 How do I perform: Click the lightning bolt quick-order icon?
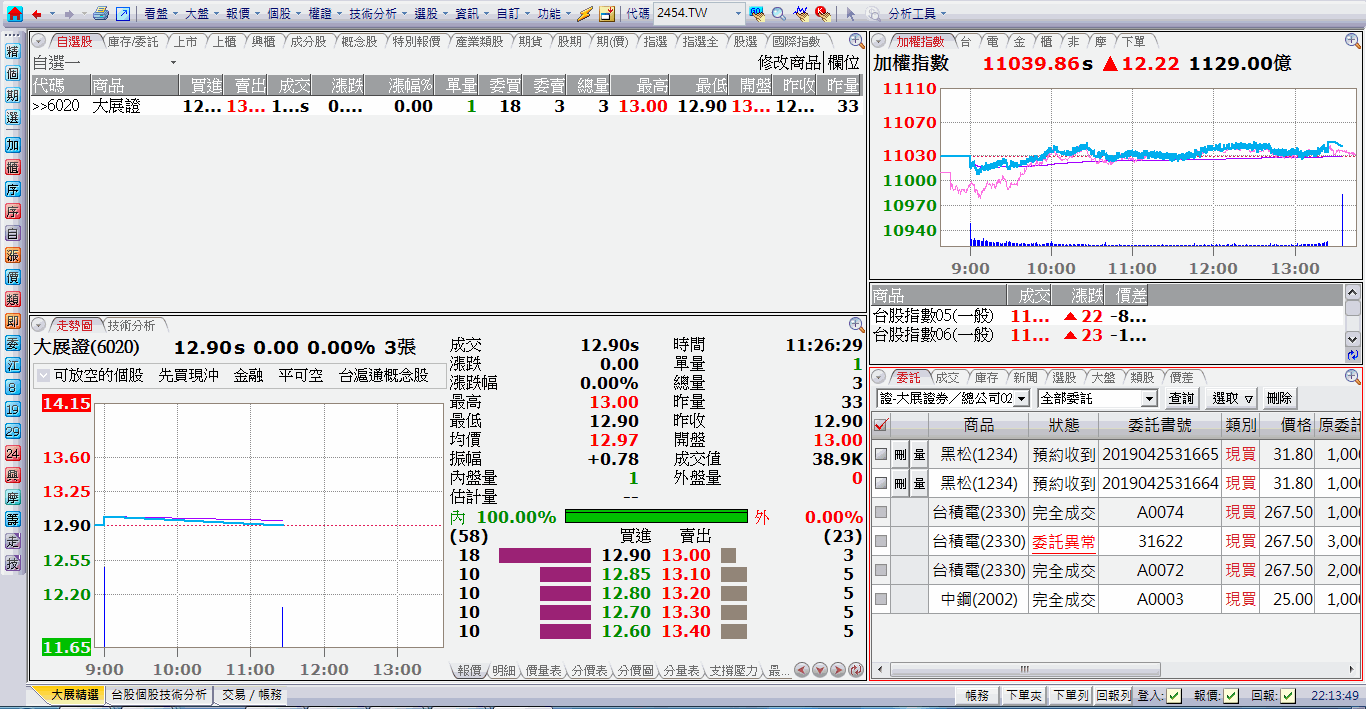tap(585, 14)
